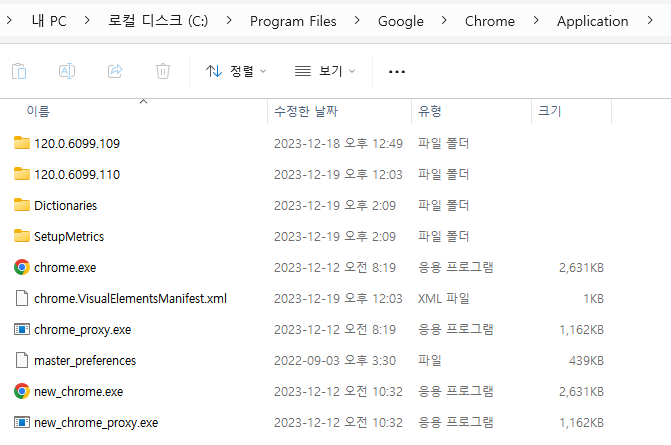
Task: Click 응용 프로그램 type for chrome.exe
Action: tap(456, 267)
